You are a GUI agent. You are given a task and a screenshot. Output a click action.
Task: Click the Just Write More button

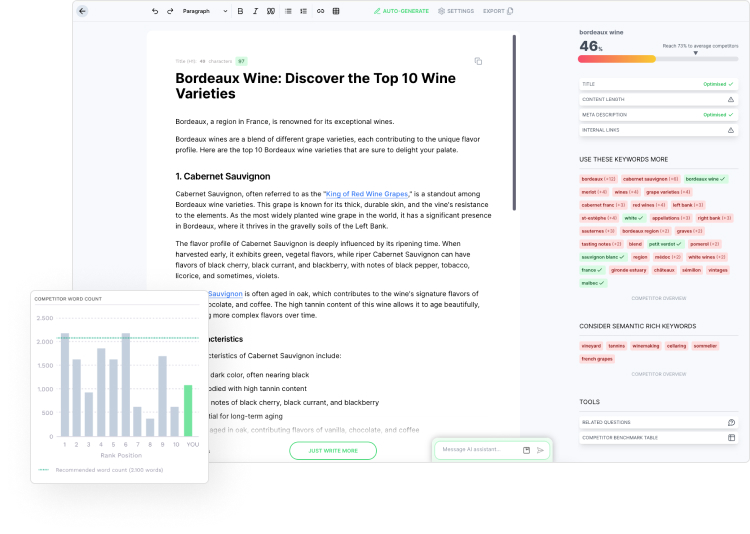coord(333,451)
